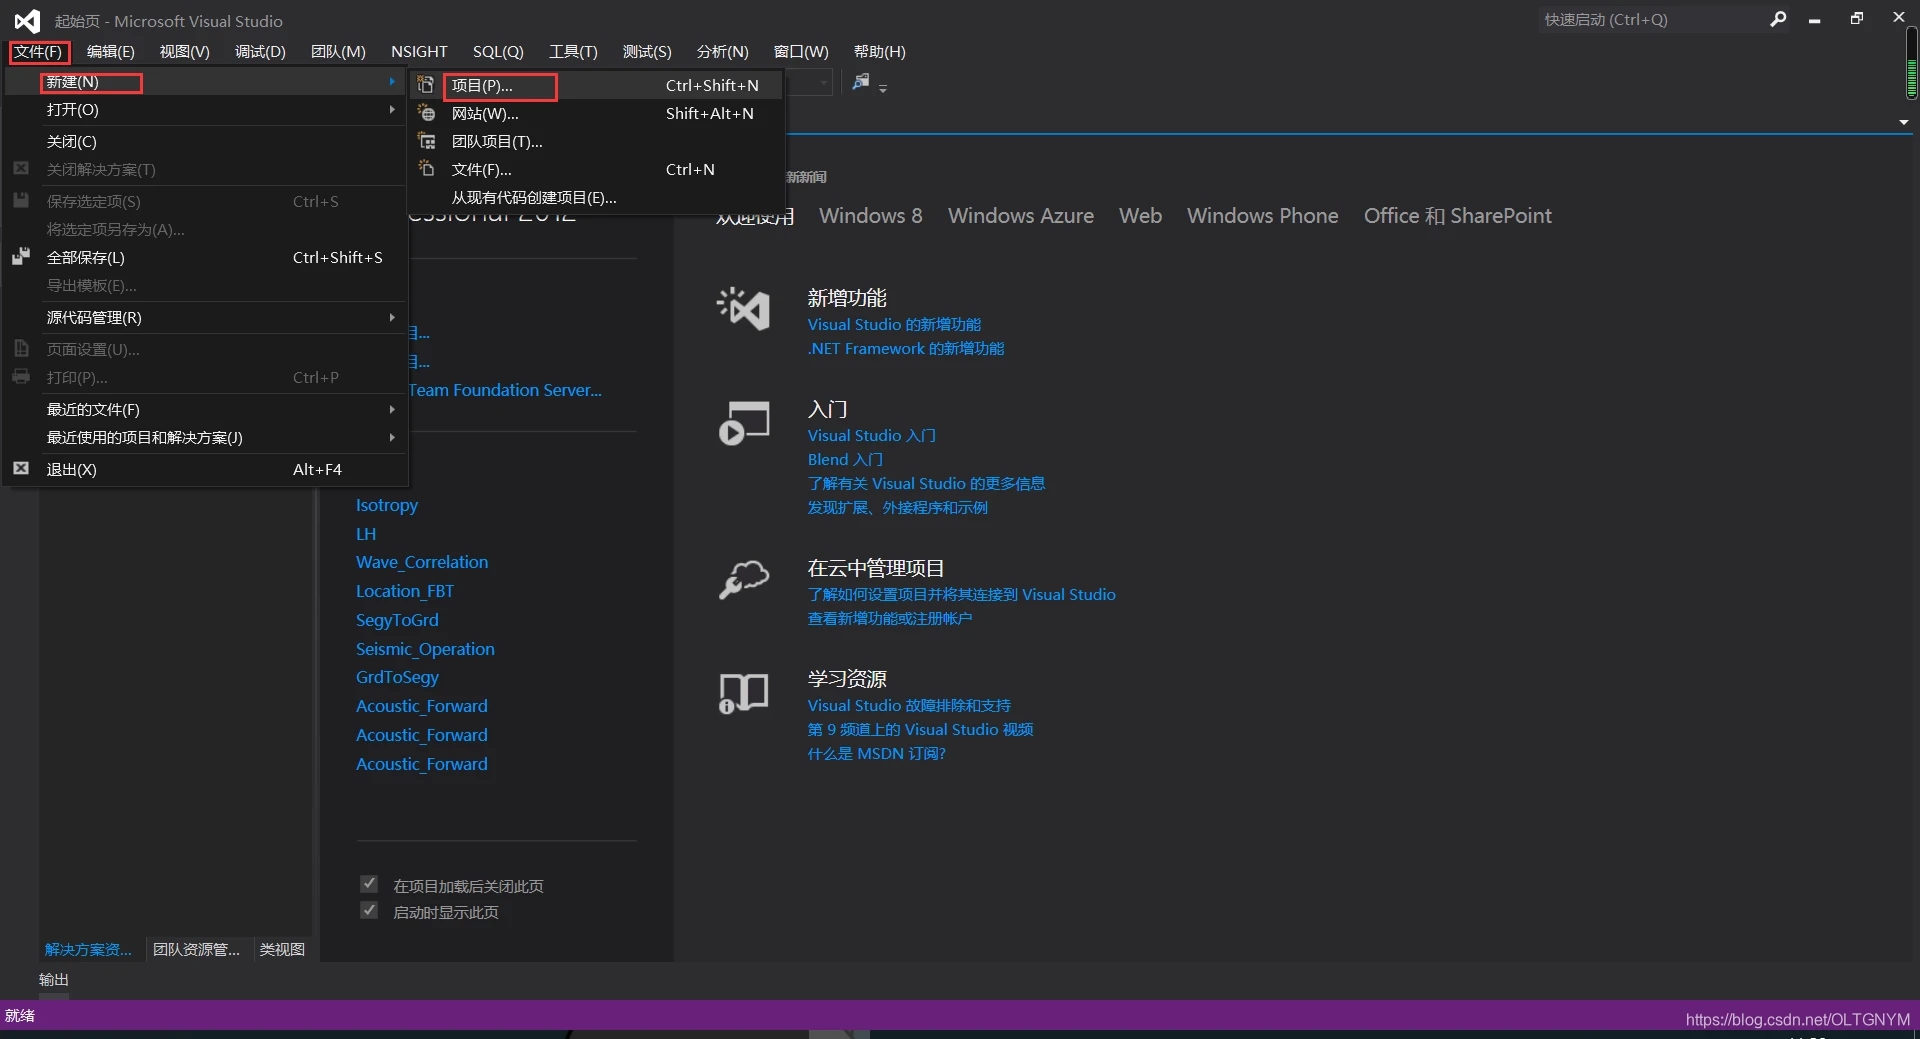Viewport: 1920px width, 1039px height.
Task: Click the New Project icon in submenu
Action: [x=426, y=85]
